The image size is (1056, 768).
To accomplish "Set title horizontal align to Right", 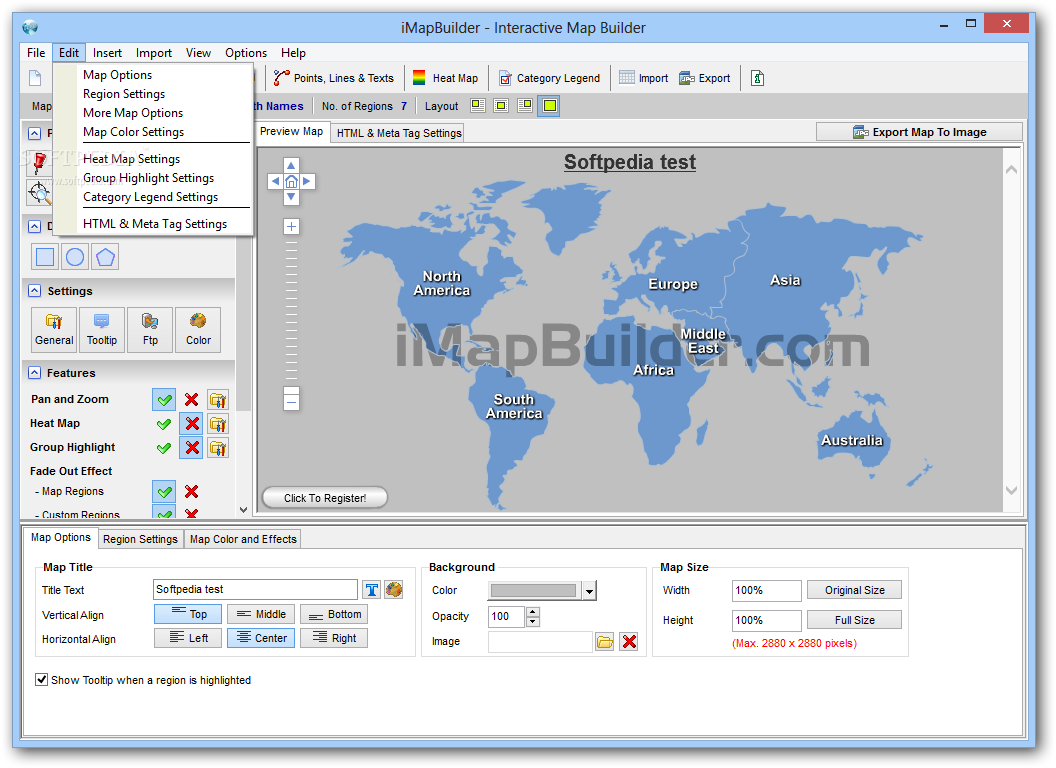I will (x=334, y=638).
